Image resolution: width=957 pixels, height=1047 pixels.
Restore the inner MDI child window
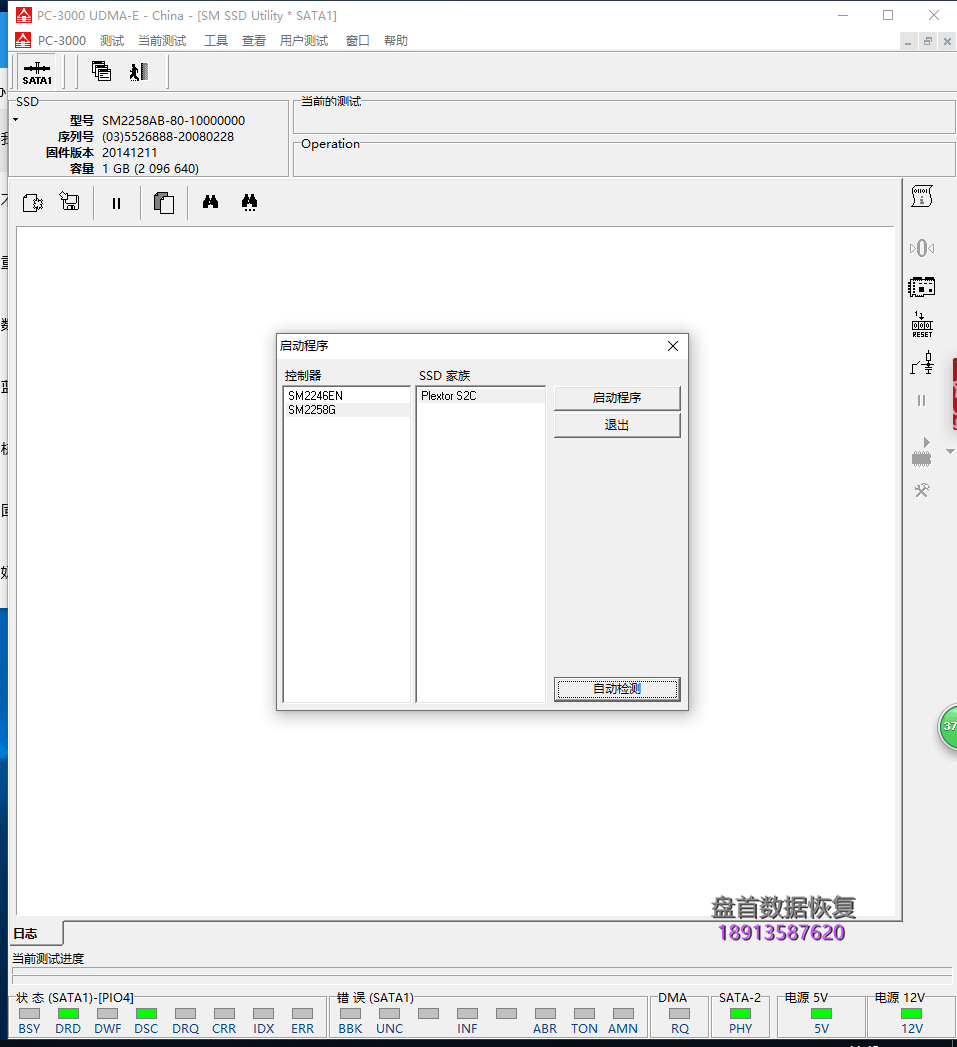click(x=928, y=41)
